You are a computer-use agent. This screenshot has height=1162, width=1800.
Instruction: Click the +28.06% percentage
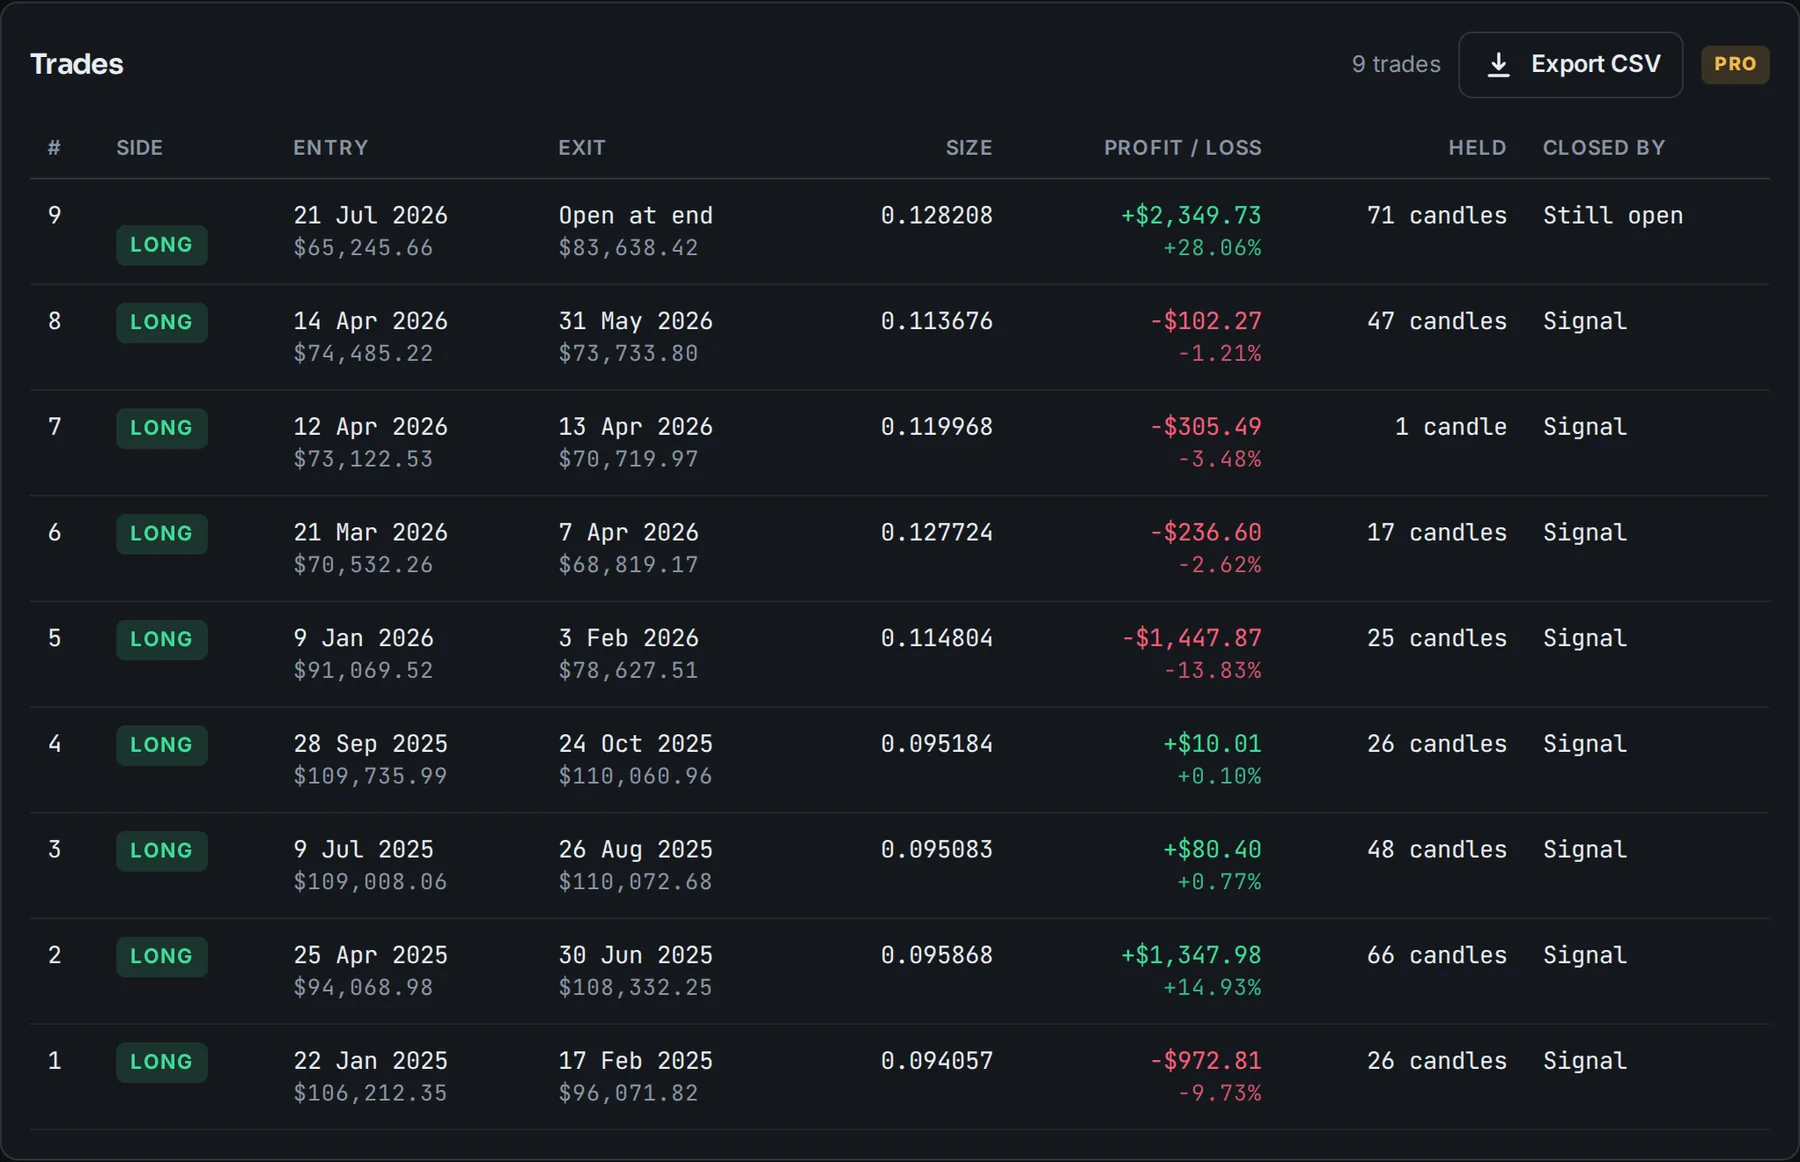coord(1211,248)
